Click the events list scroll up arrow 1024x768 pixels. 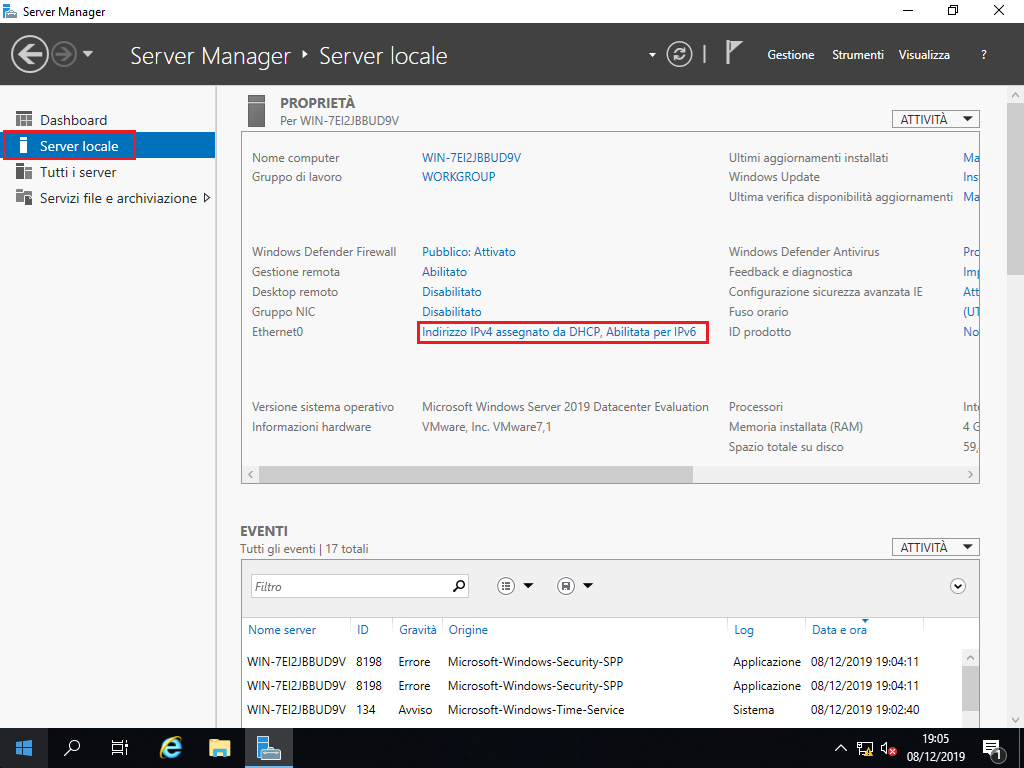point(970,658)
